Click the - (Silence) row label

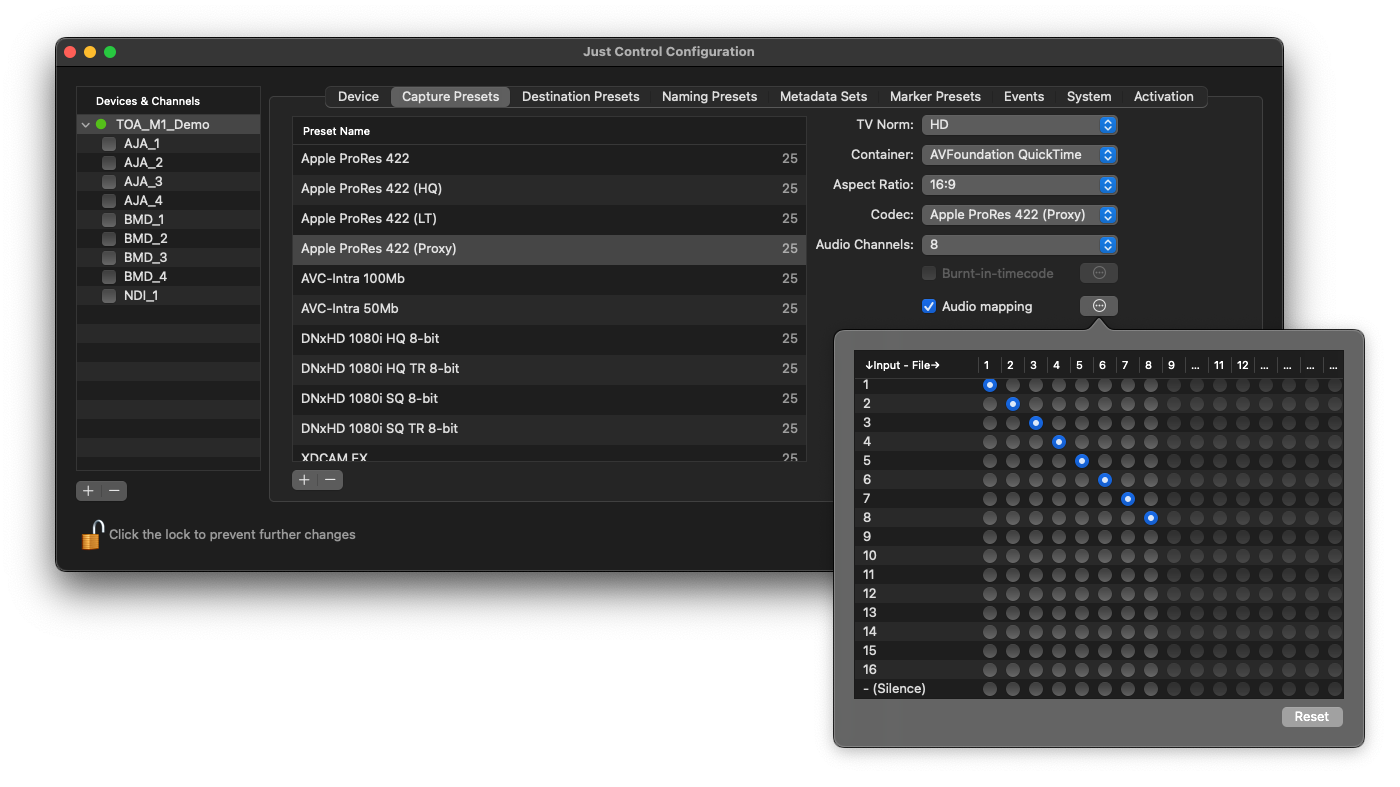894,689
